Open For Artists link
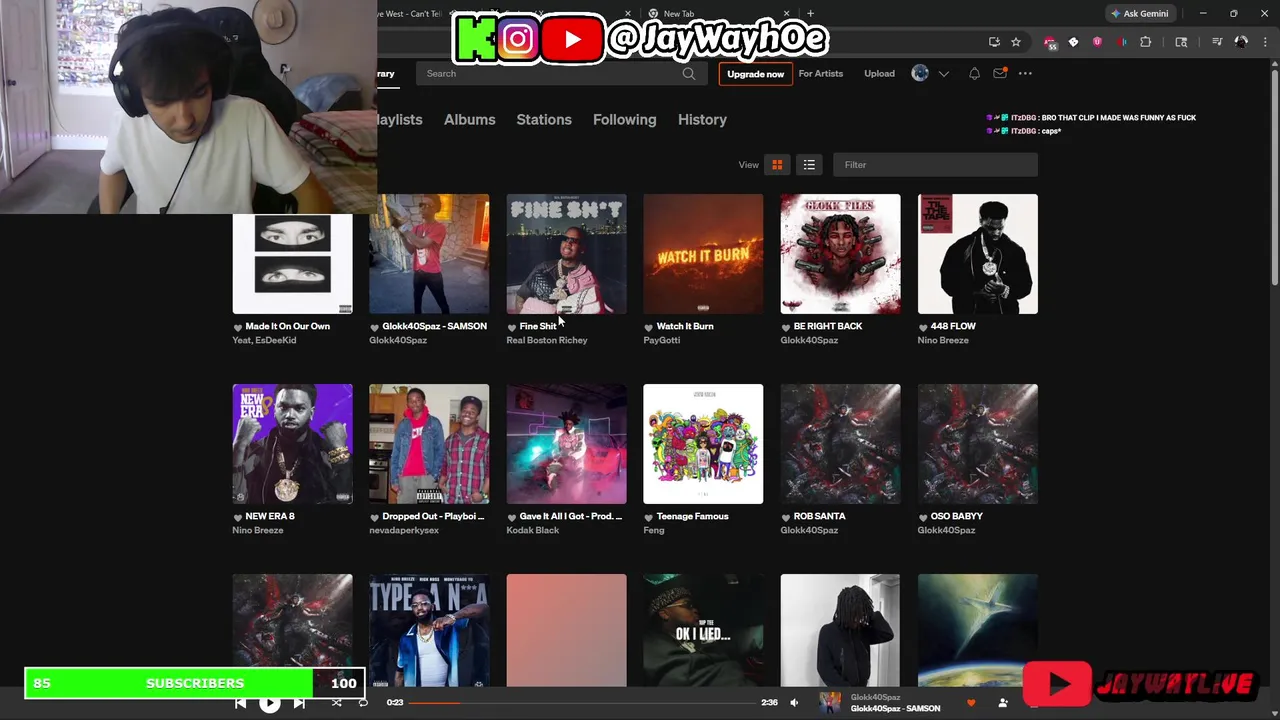Screen dimensions: 1280x720 pos(821,73)
